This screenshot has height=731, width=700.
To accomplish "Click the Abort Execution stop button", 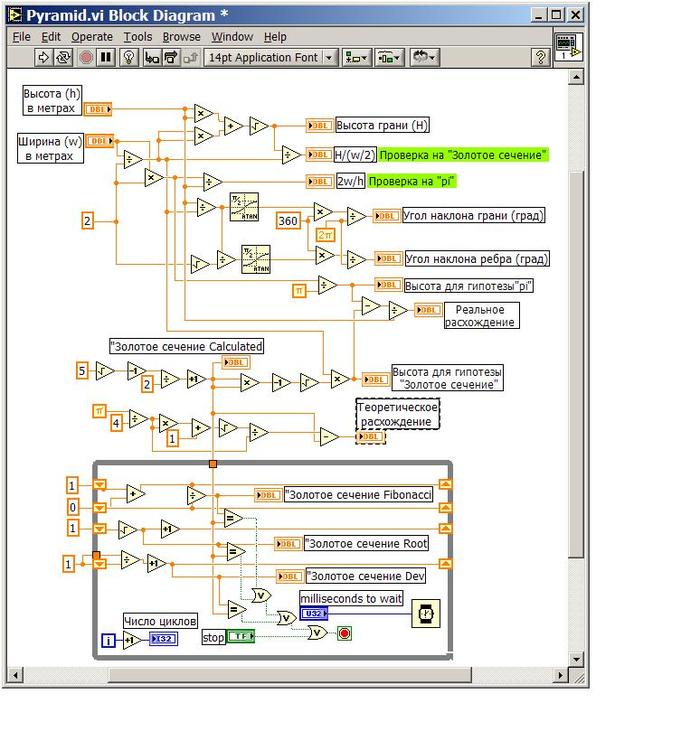I will coord(86,57).
